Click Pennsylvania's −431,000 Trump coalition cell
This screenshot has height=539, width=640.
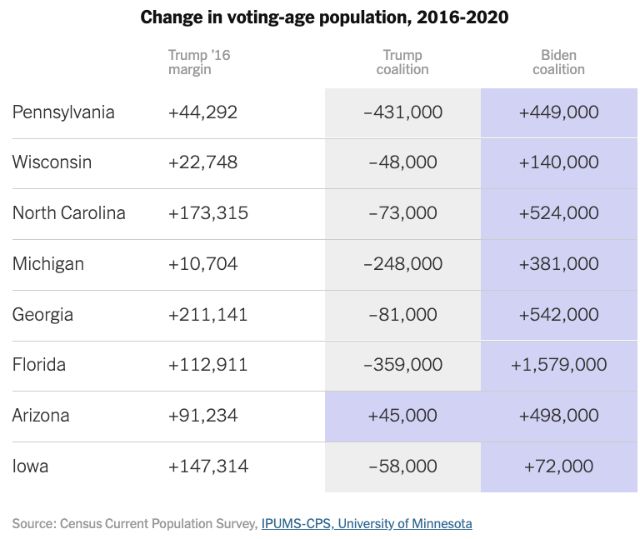pos(402,112)
